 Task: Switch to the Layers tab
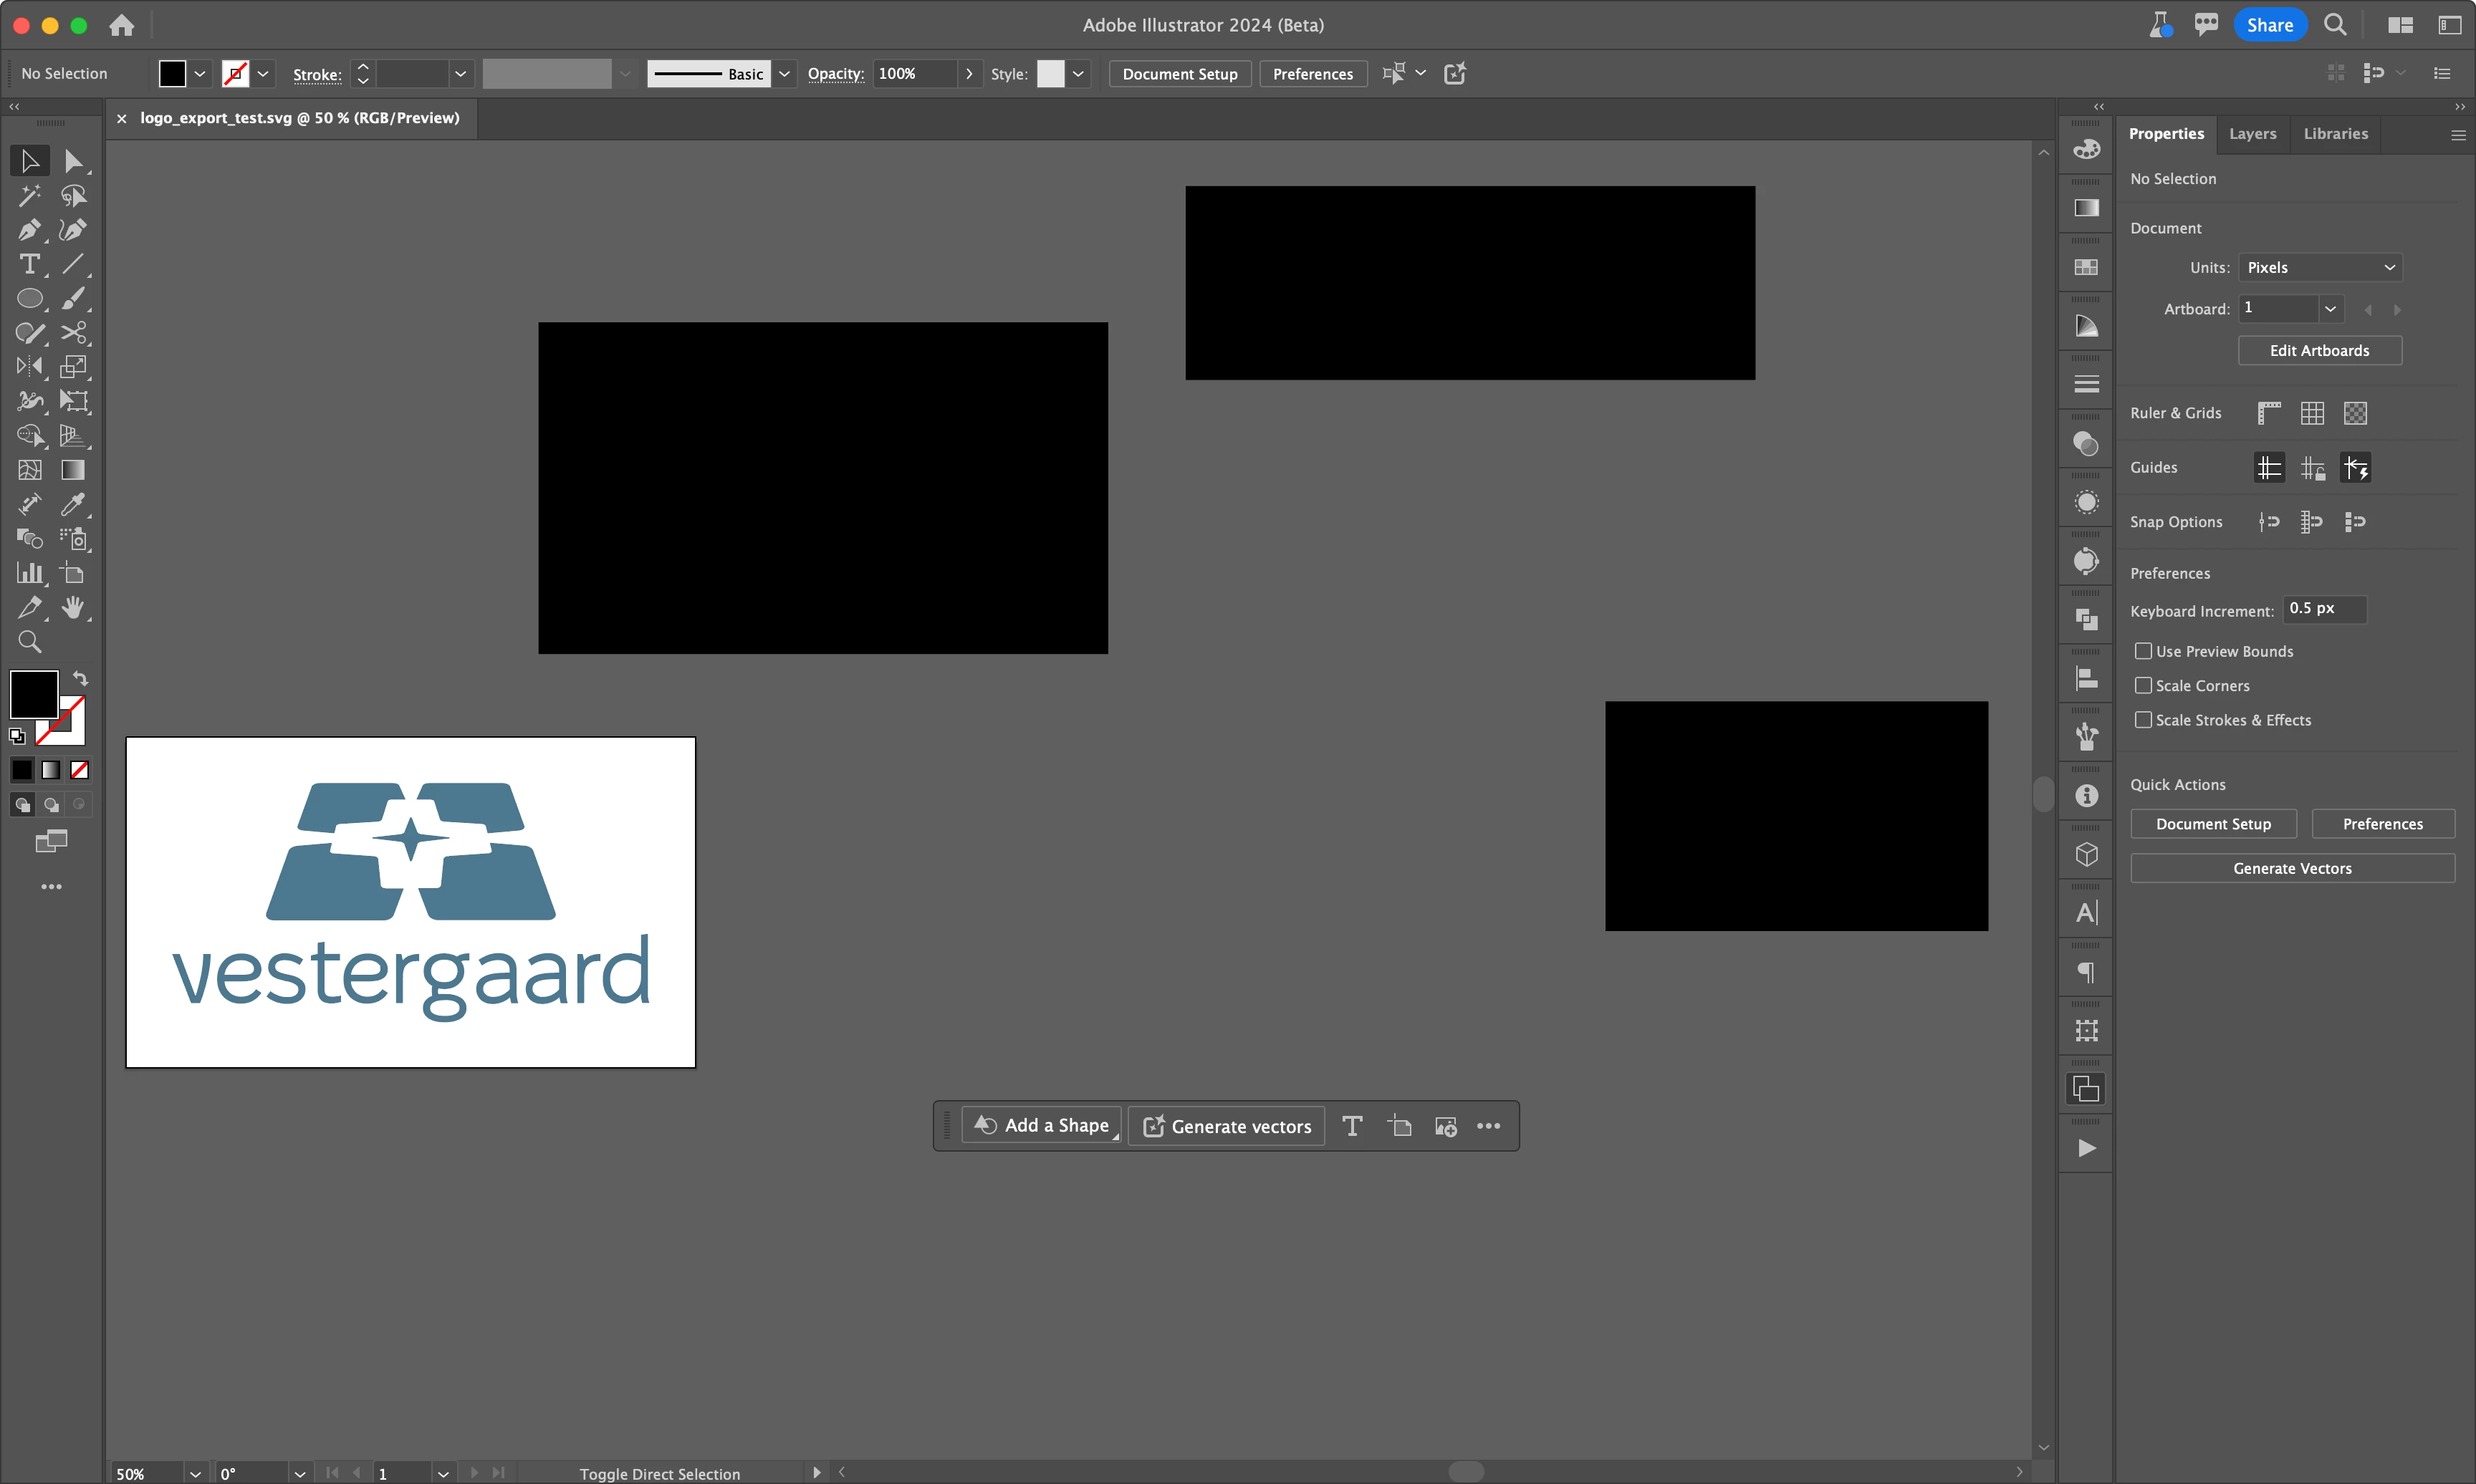pyautogui.click(x=2252, y=133)
